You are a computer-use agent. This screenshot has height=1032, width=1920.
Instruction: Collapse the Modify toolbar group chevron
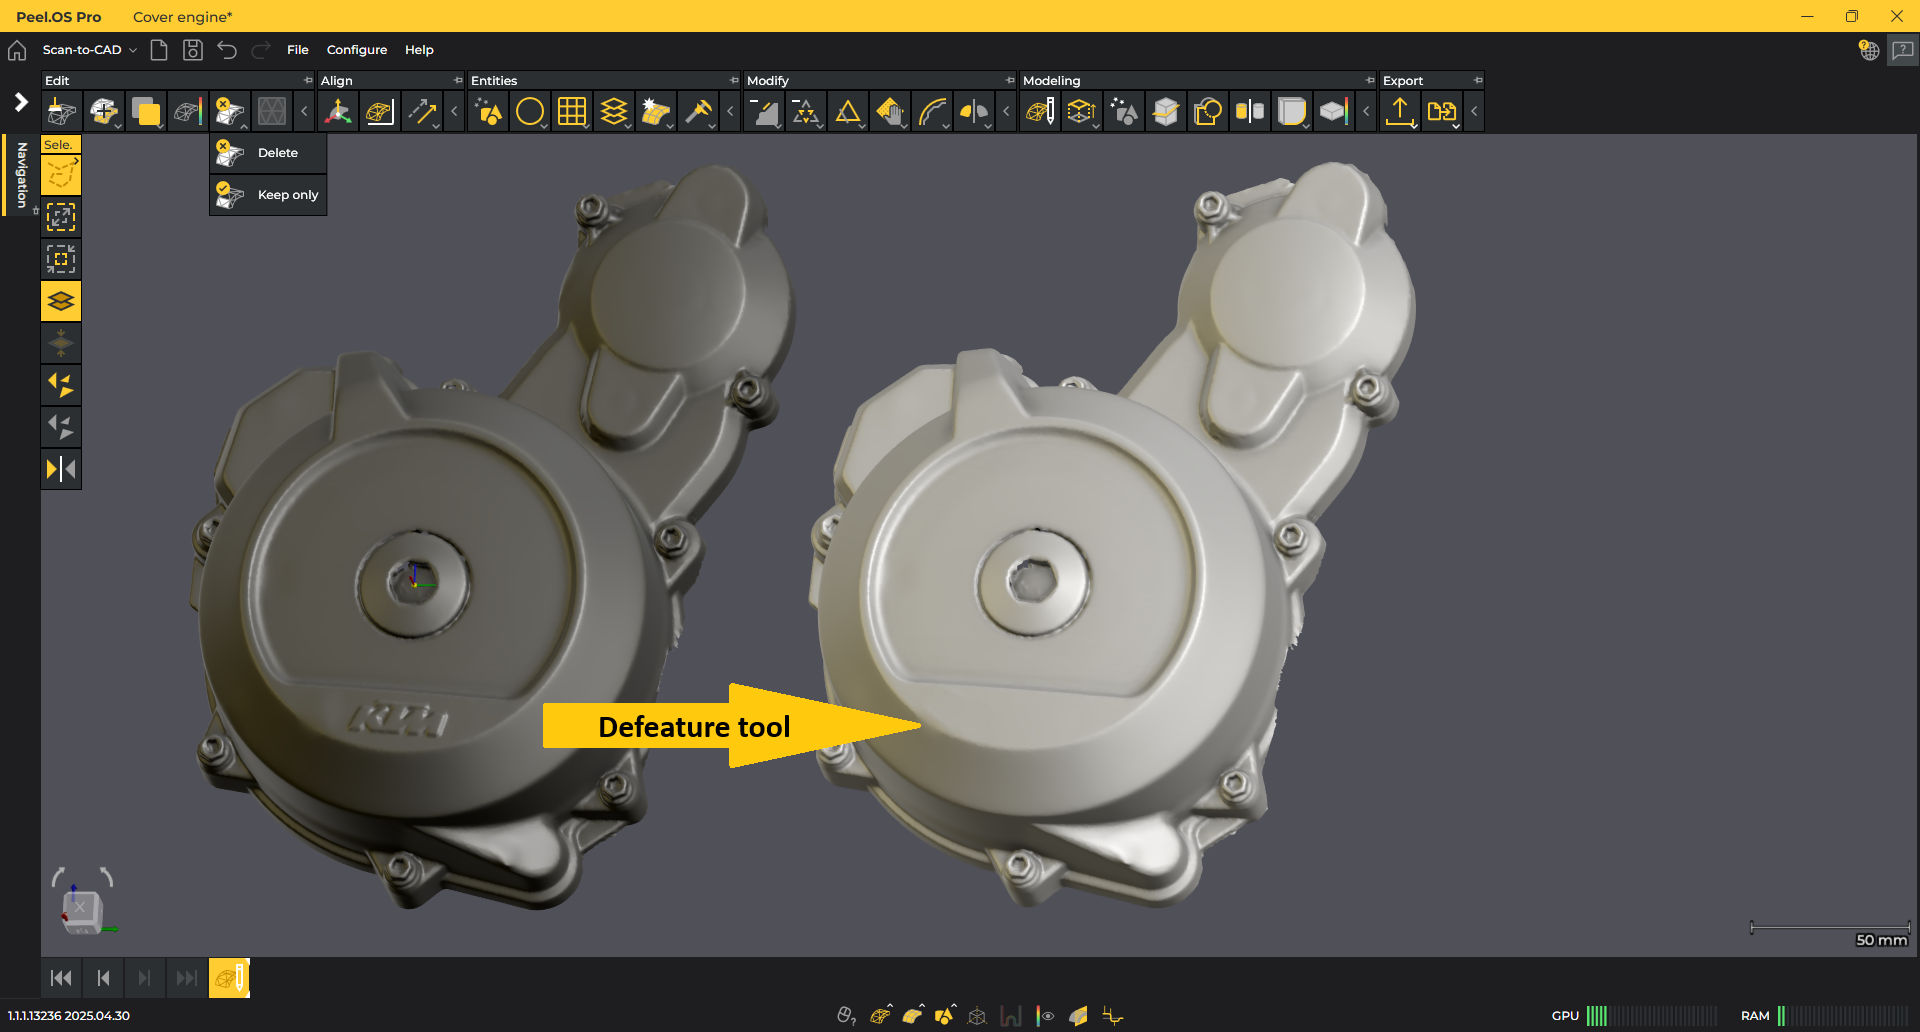click(1007, 112)
